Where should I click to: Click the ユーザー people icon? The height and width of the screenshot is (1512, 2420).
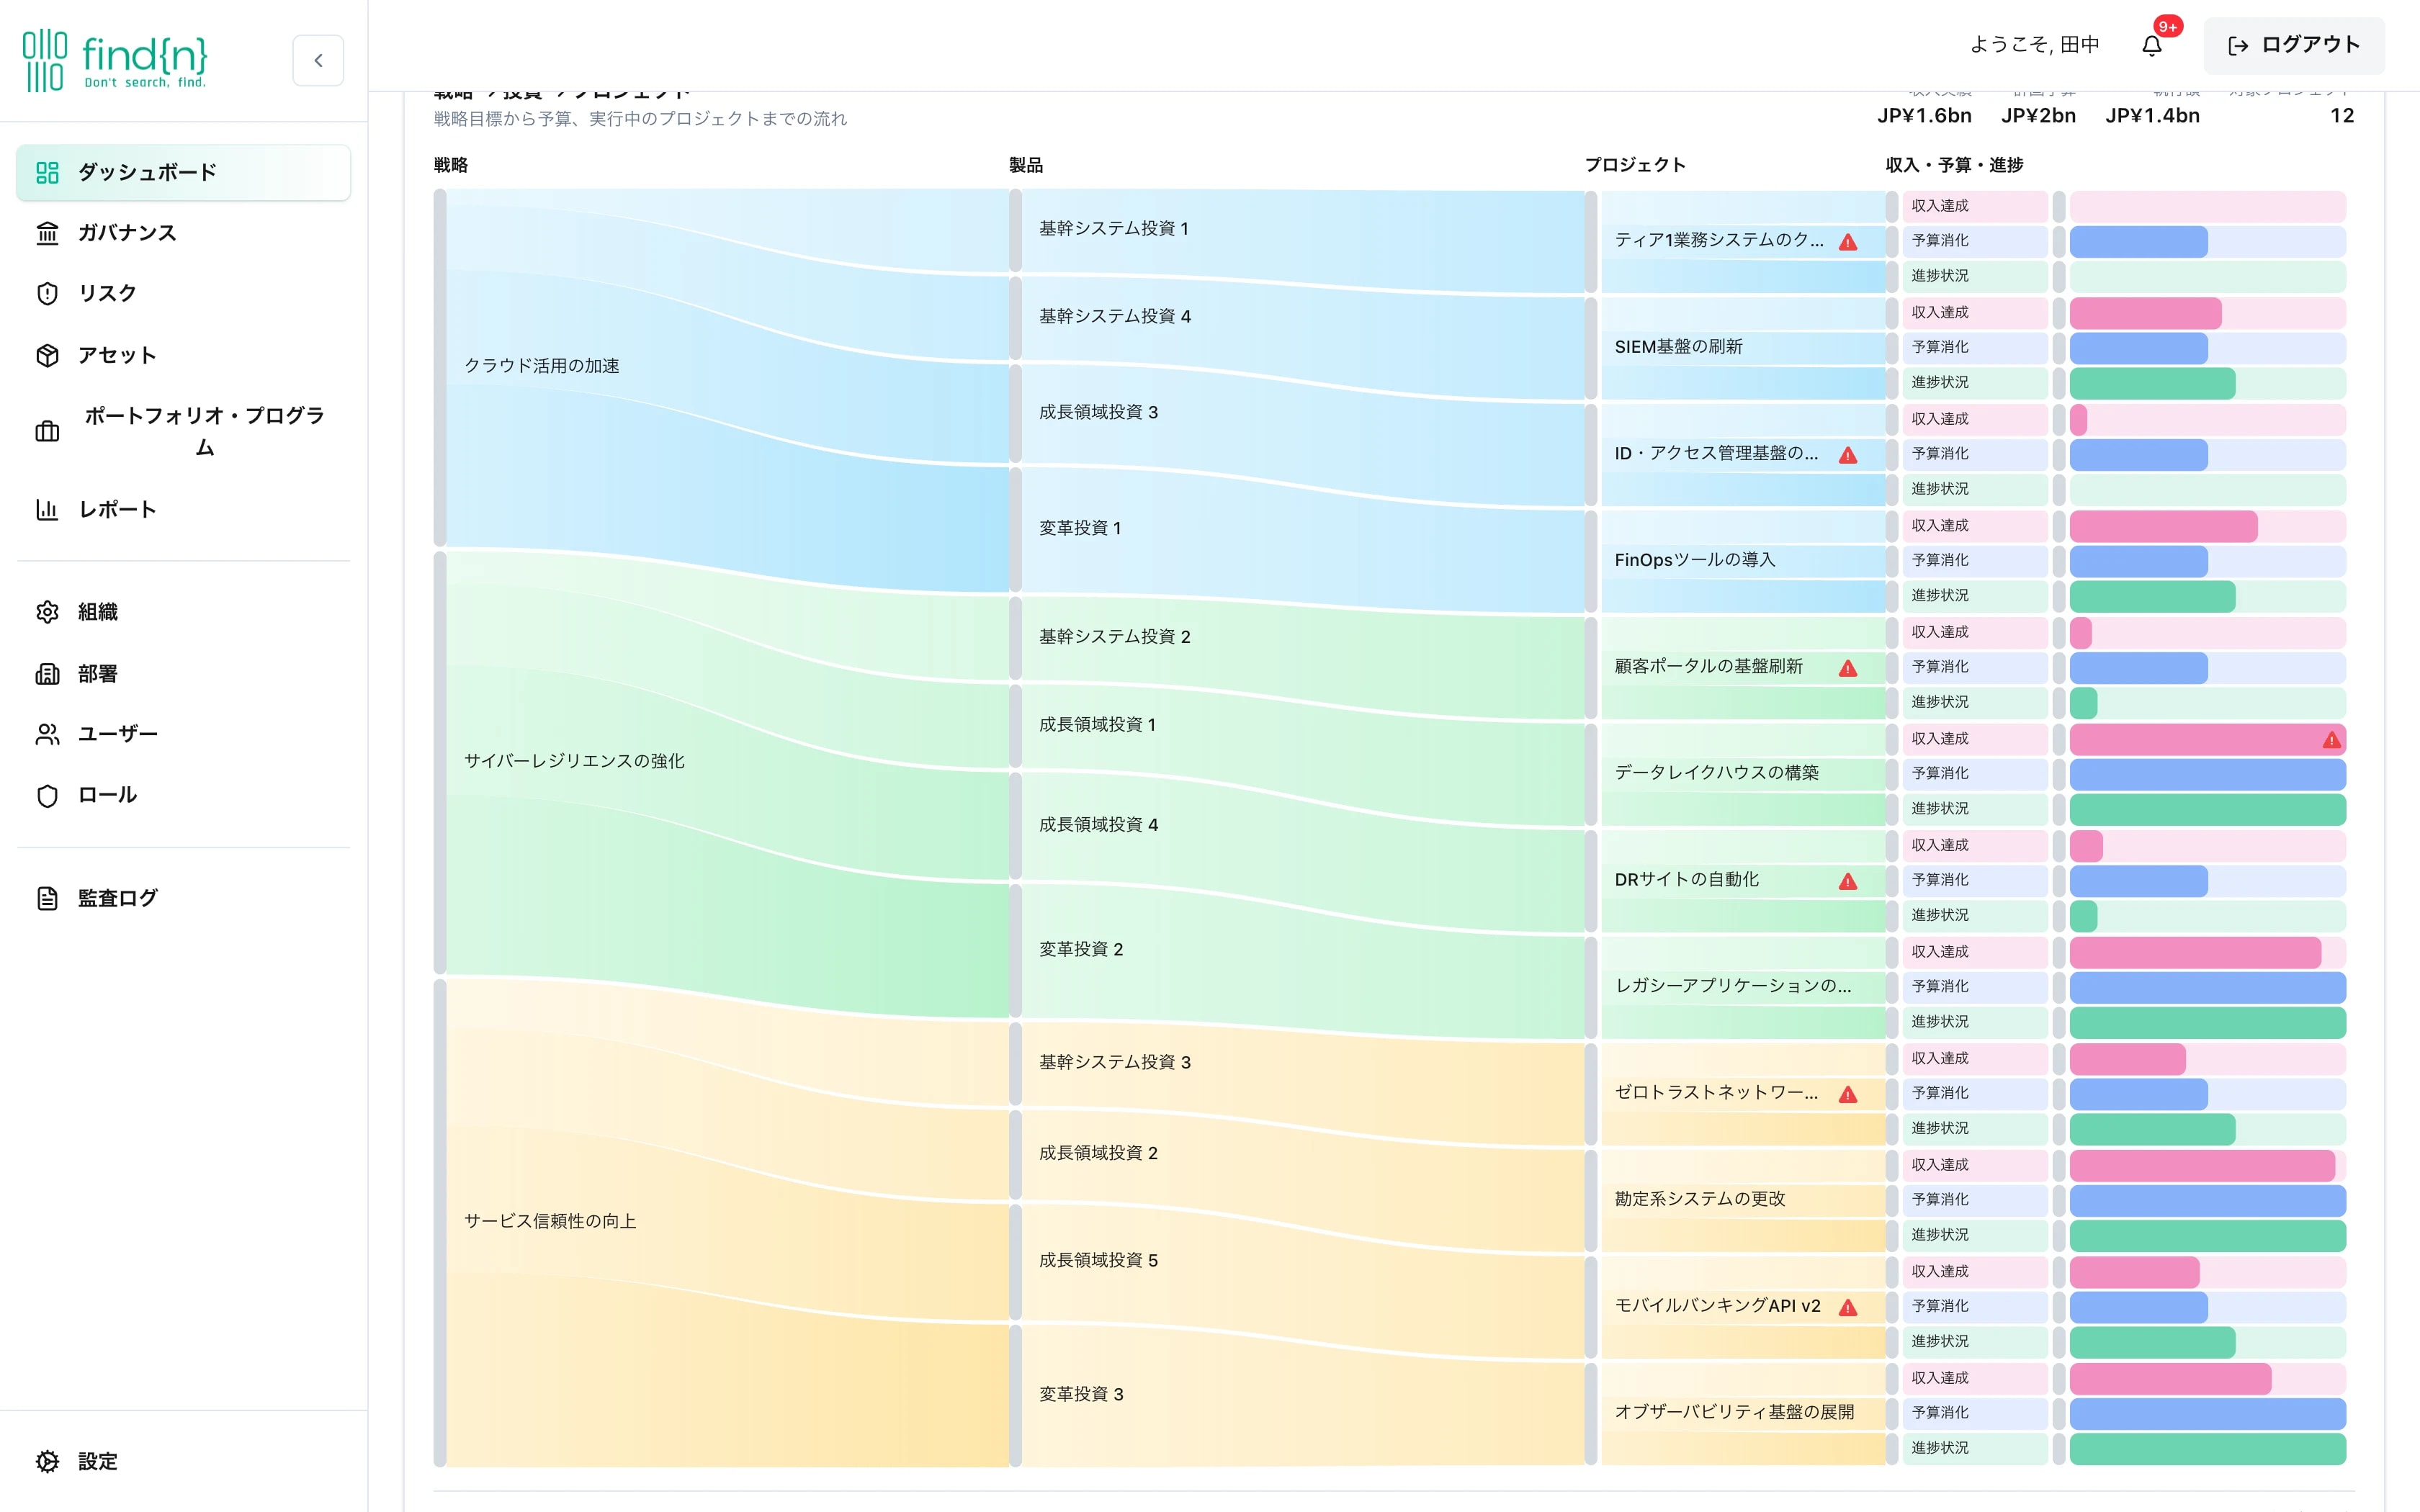[47, 734]
